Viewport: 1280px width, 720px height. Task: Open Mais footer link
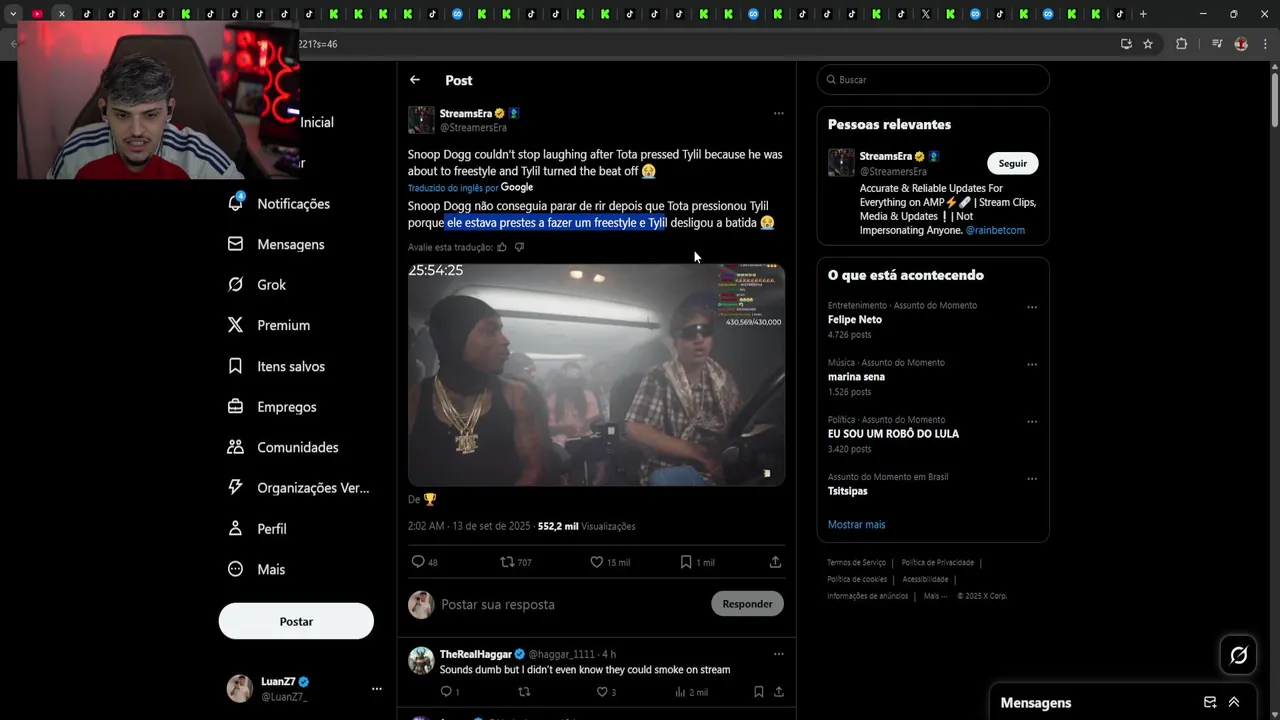[x=934, y=596]
